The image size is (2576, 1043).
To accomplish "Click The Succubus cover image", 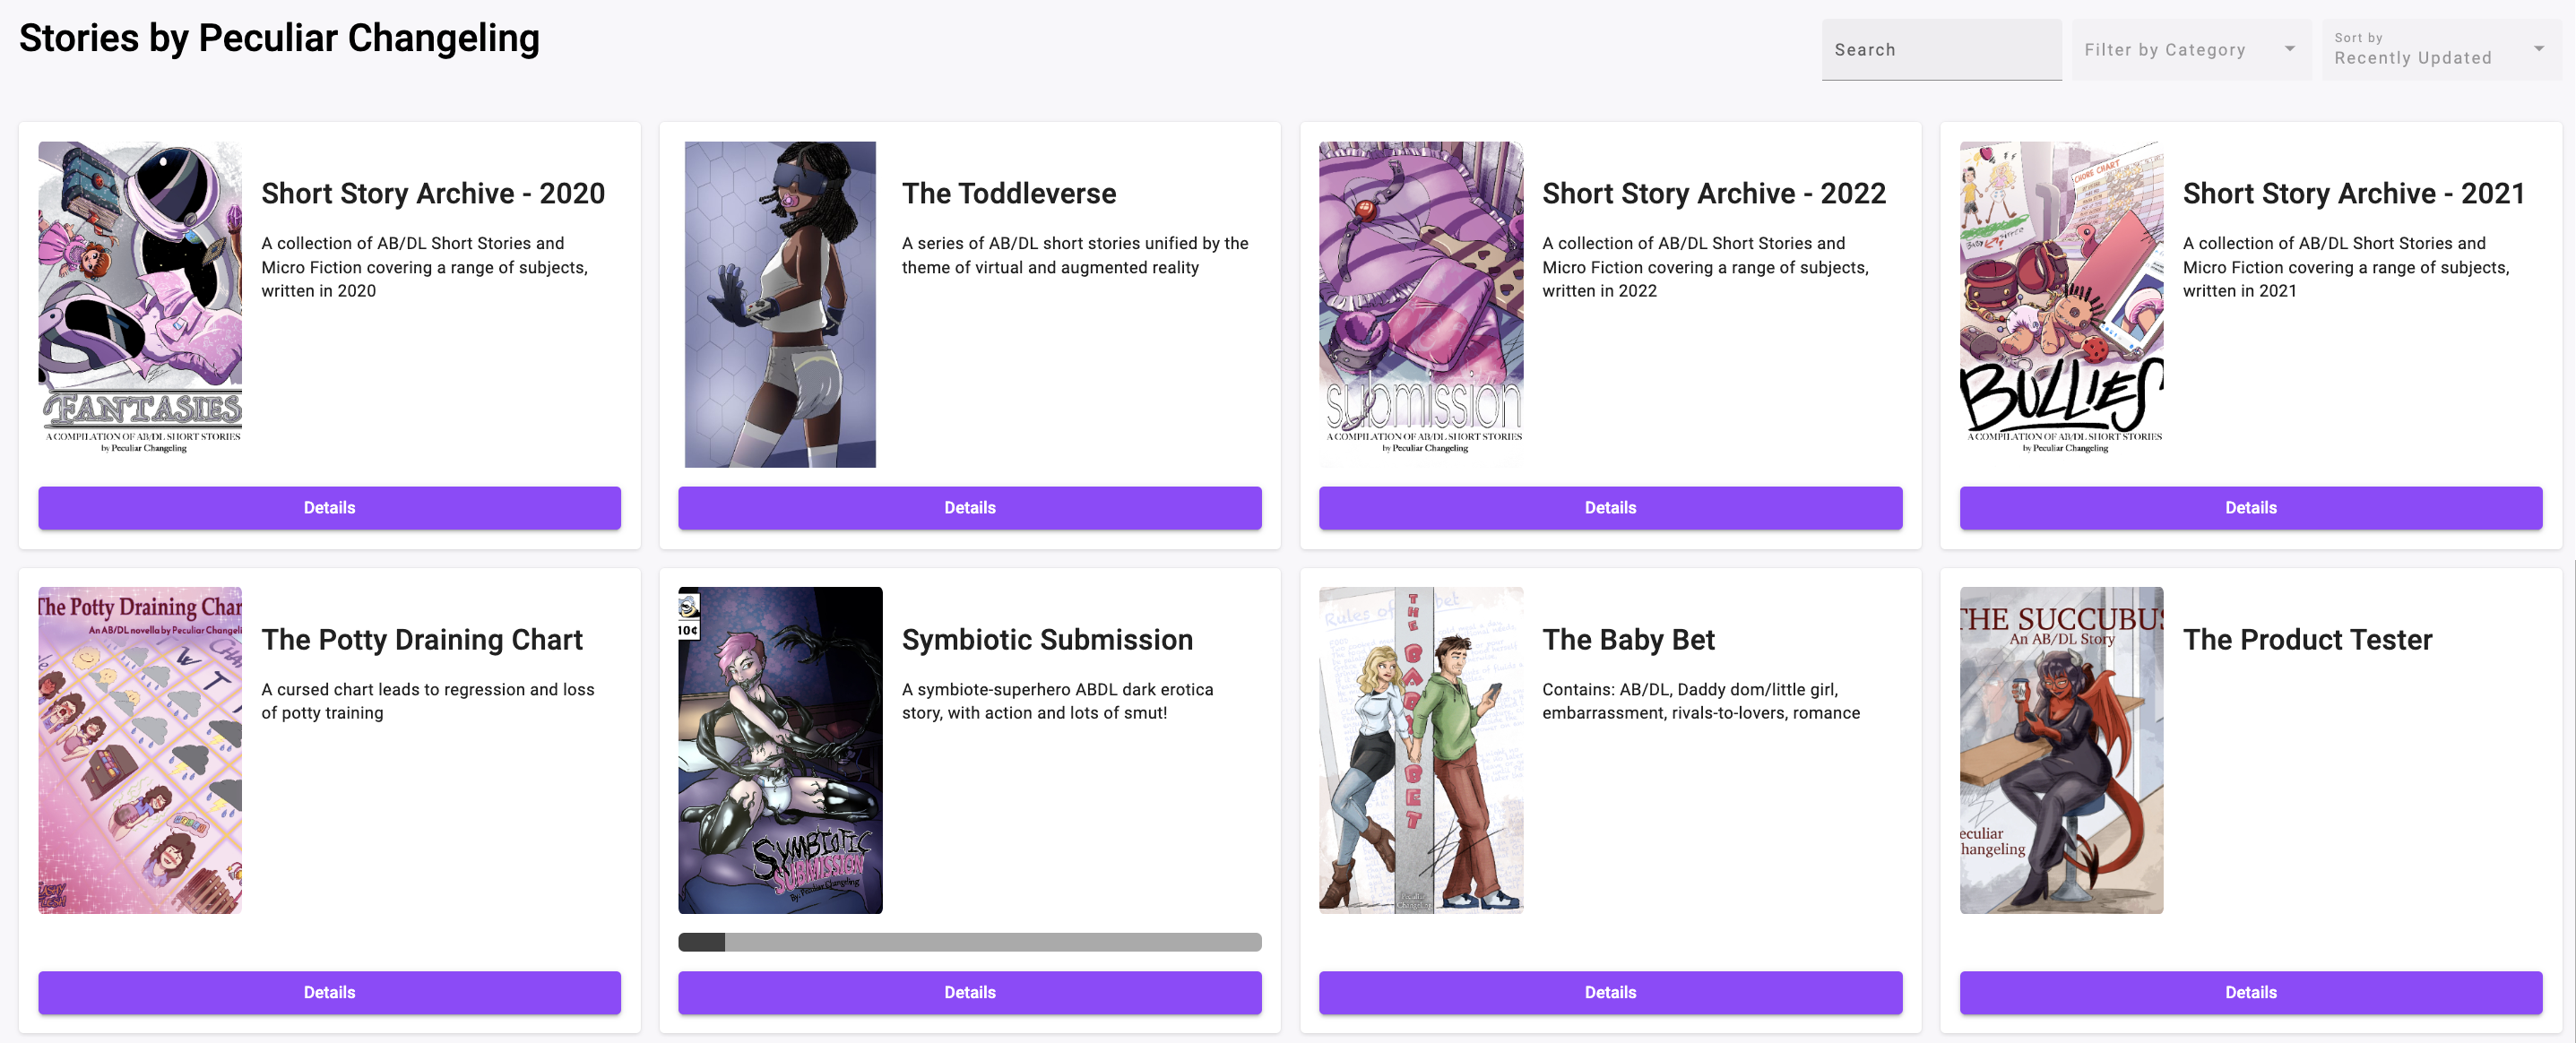I will [2061, 750].
